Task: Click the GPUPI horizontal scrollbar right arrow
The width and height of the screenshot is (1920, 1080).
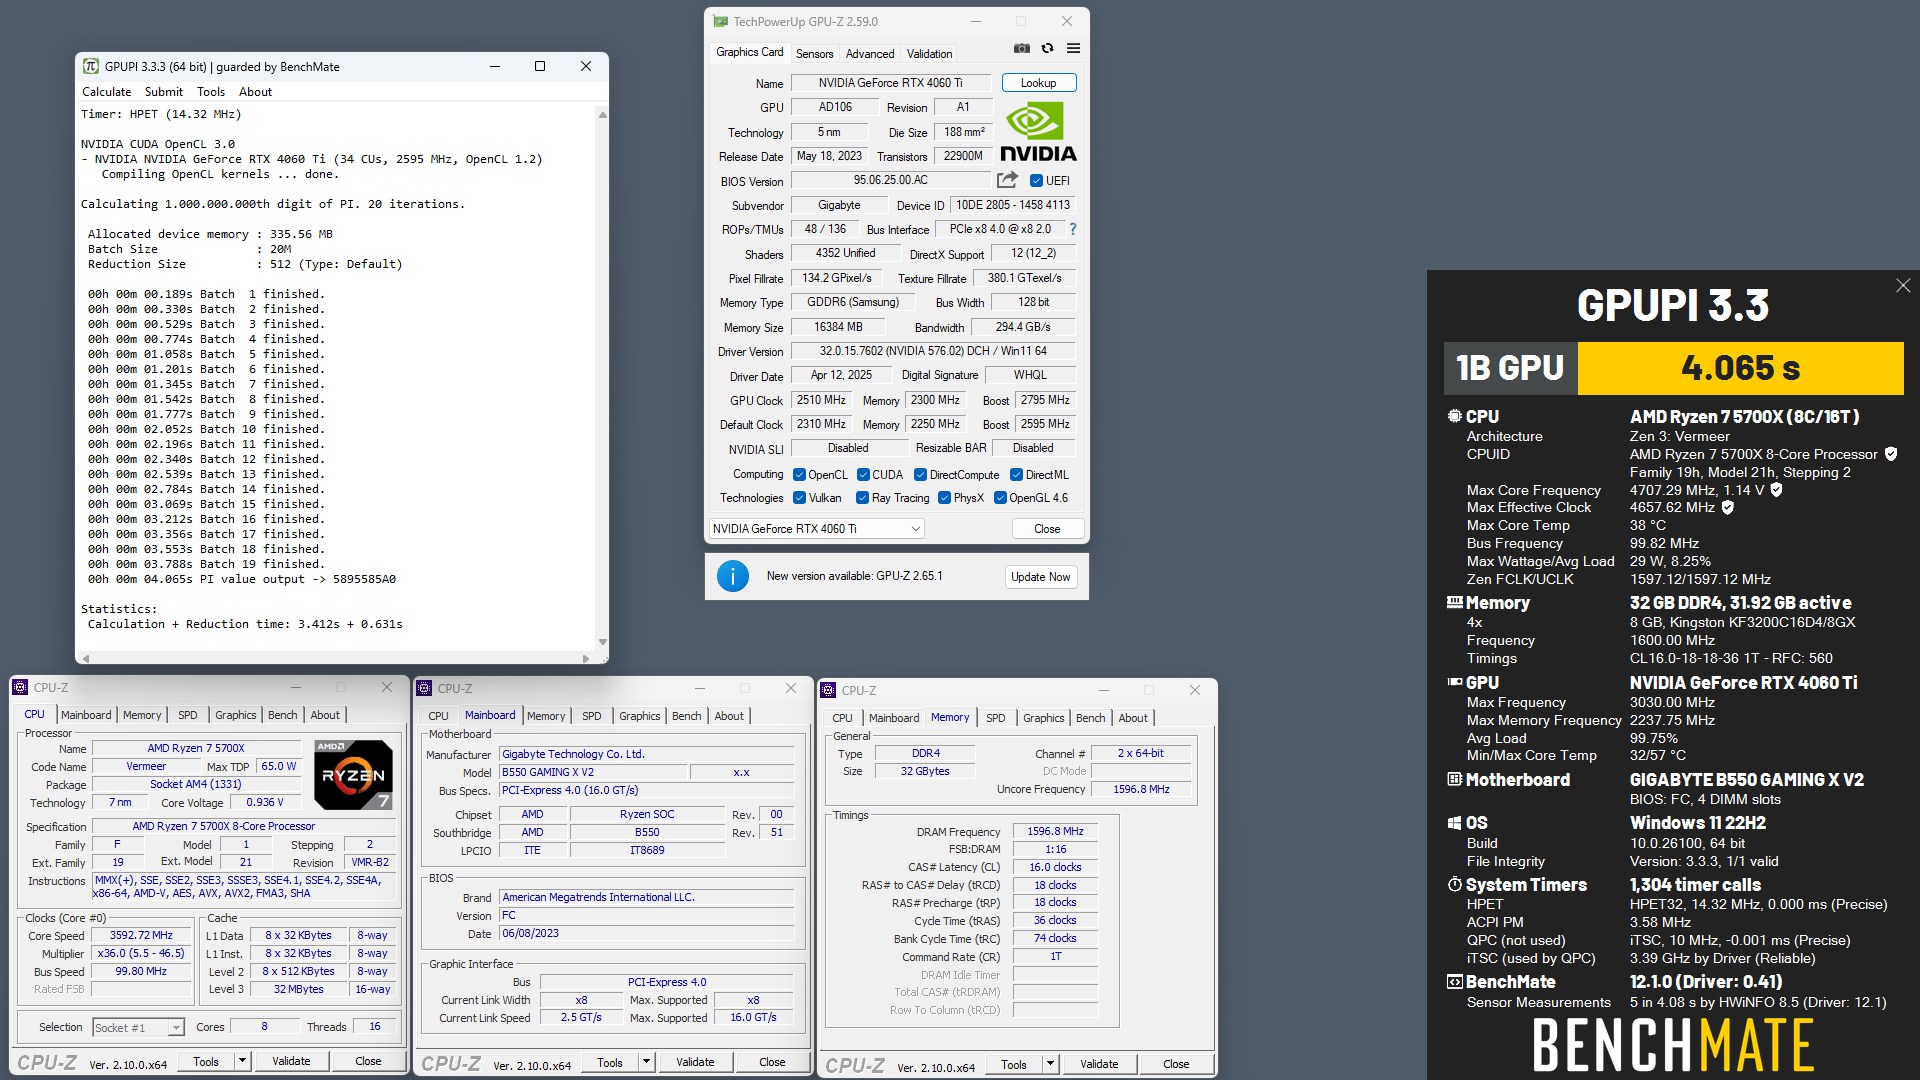Action: click(585, 658)
